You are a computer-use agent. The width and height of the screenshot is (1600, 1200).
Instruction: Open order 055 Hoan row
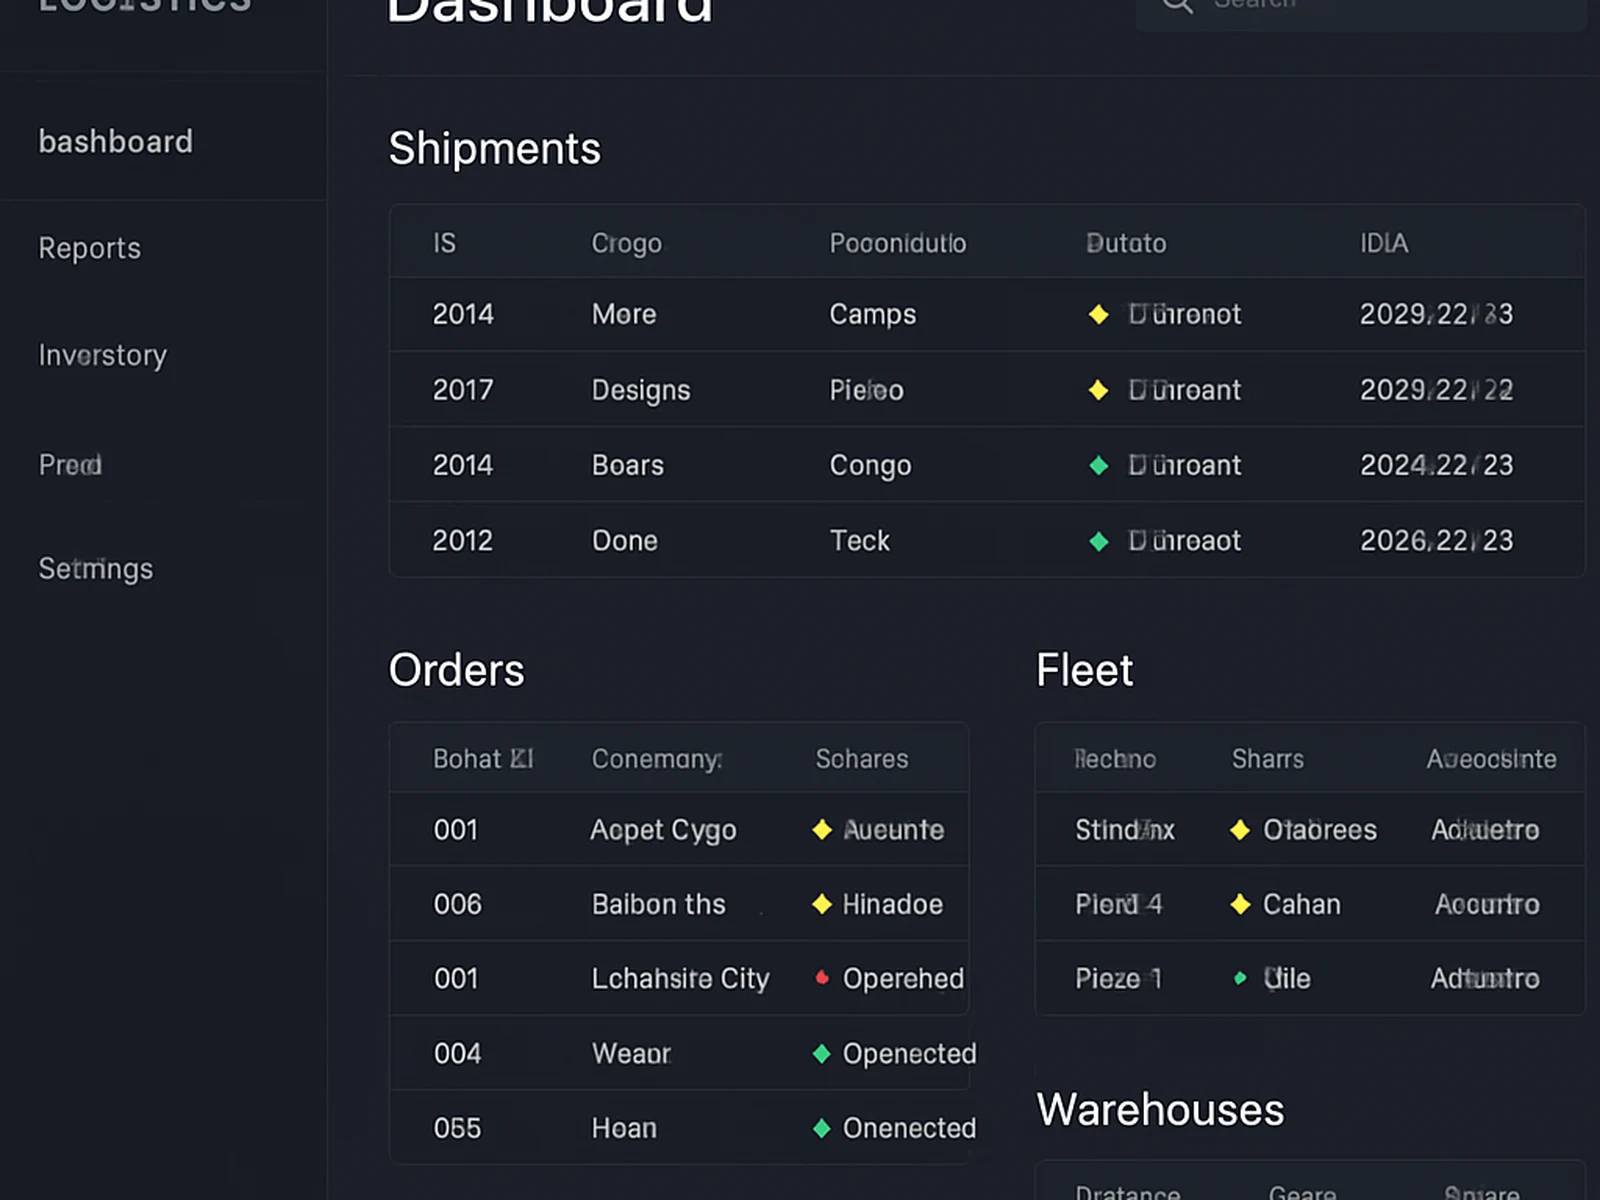click(x=624, y=1128)
